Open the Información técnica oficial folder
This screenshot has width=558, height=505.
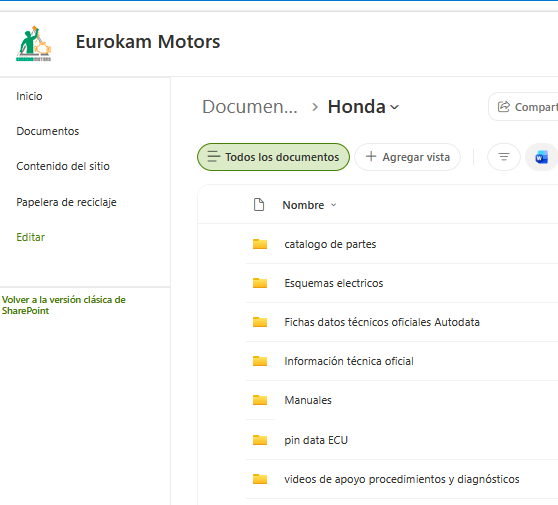tap(349, 361)
